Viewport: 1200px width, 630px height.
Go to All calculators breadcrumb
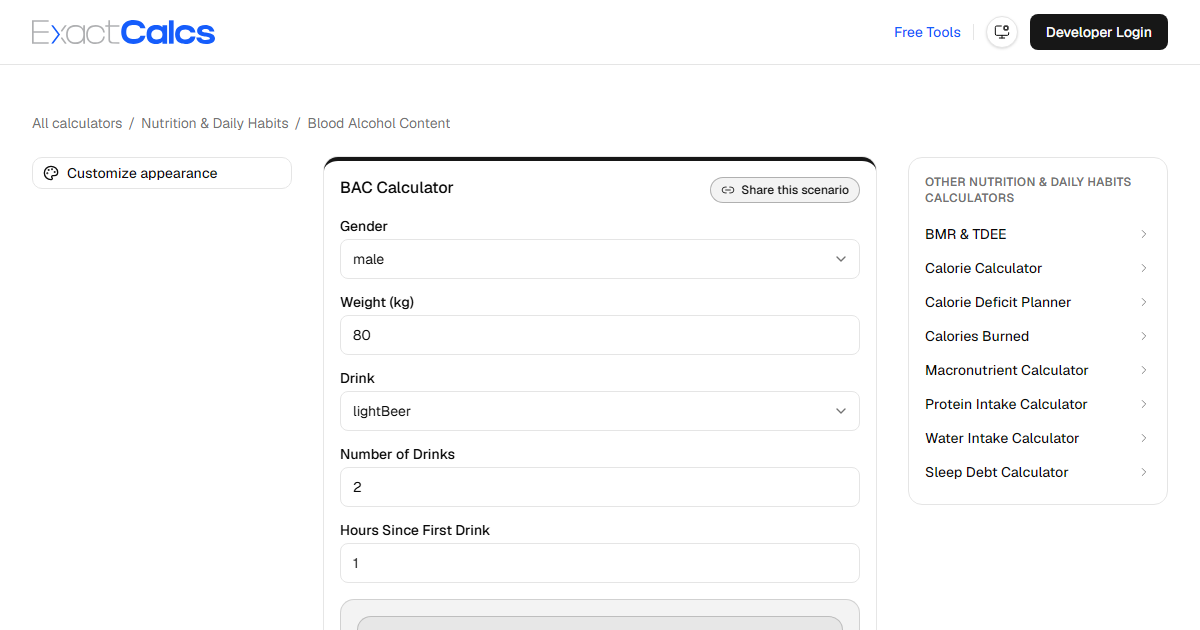pos(77,123)
